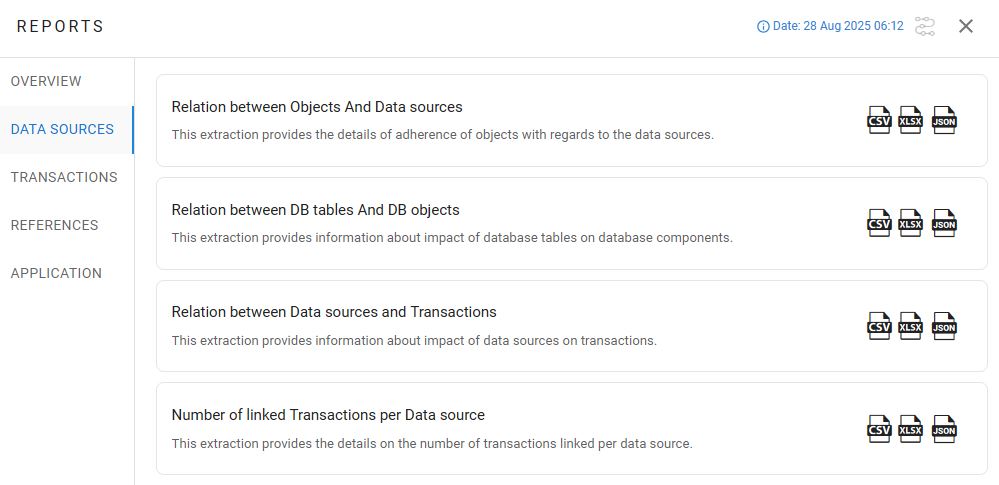Switch to the Transactions tab
999x485 pixels.
pos(64,177)
